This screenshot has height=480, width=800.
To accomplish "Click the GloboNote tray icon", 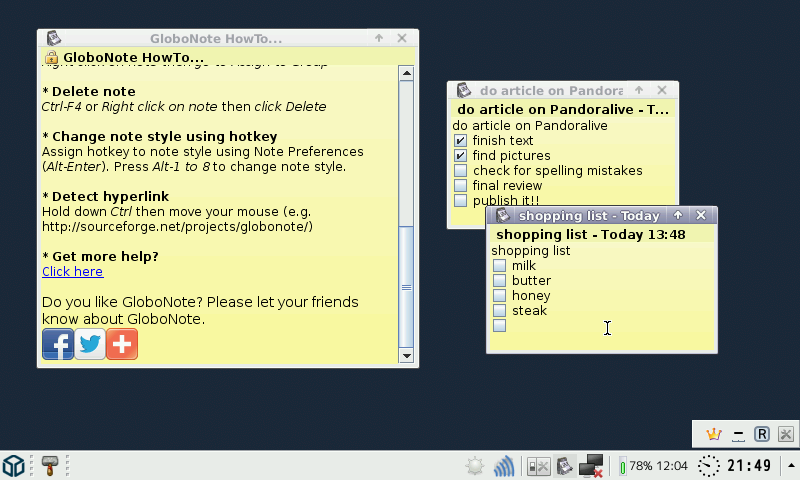I will point(564,466).
